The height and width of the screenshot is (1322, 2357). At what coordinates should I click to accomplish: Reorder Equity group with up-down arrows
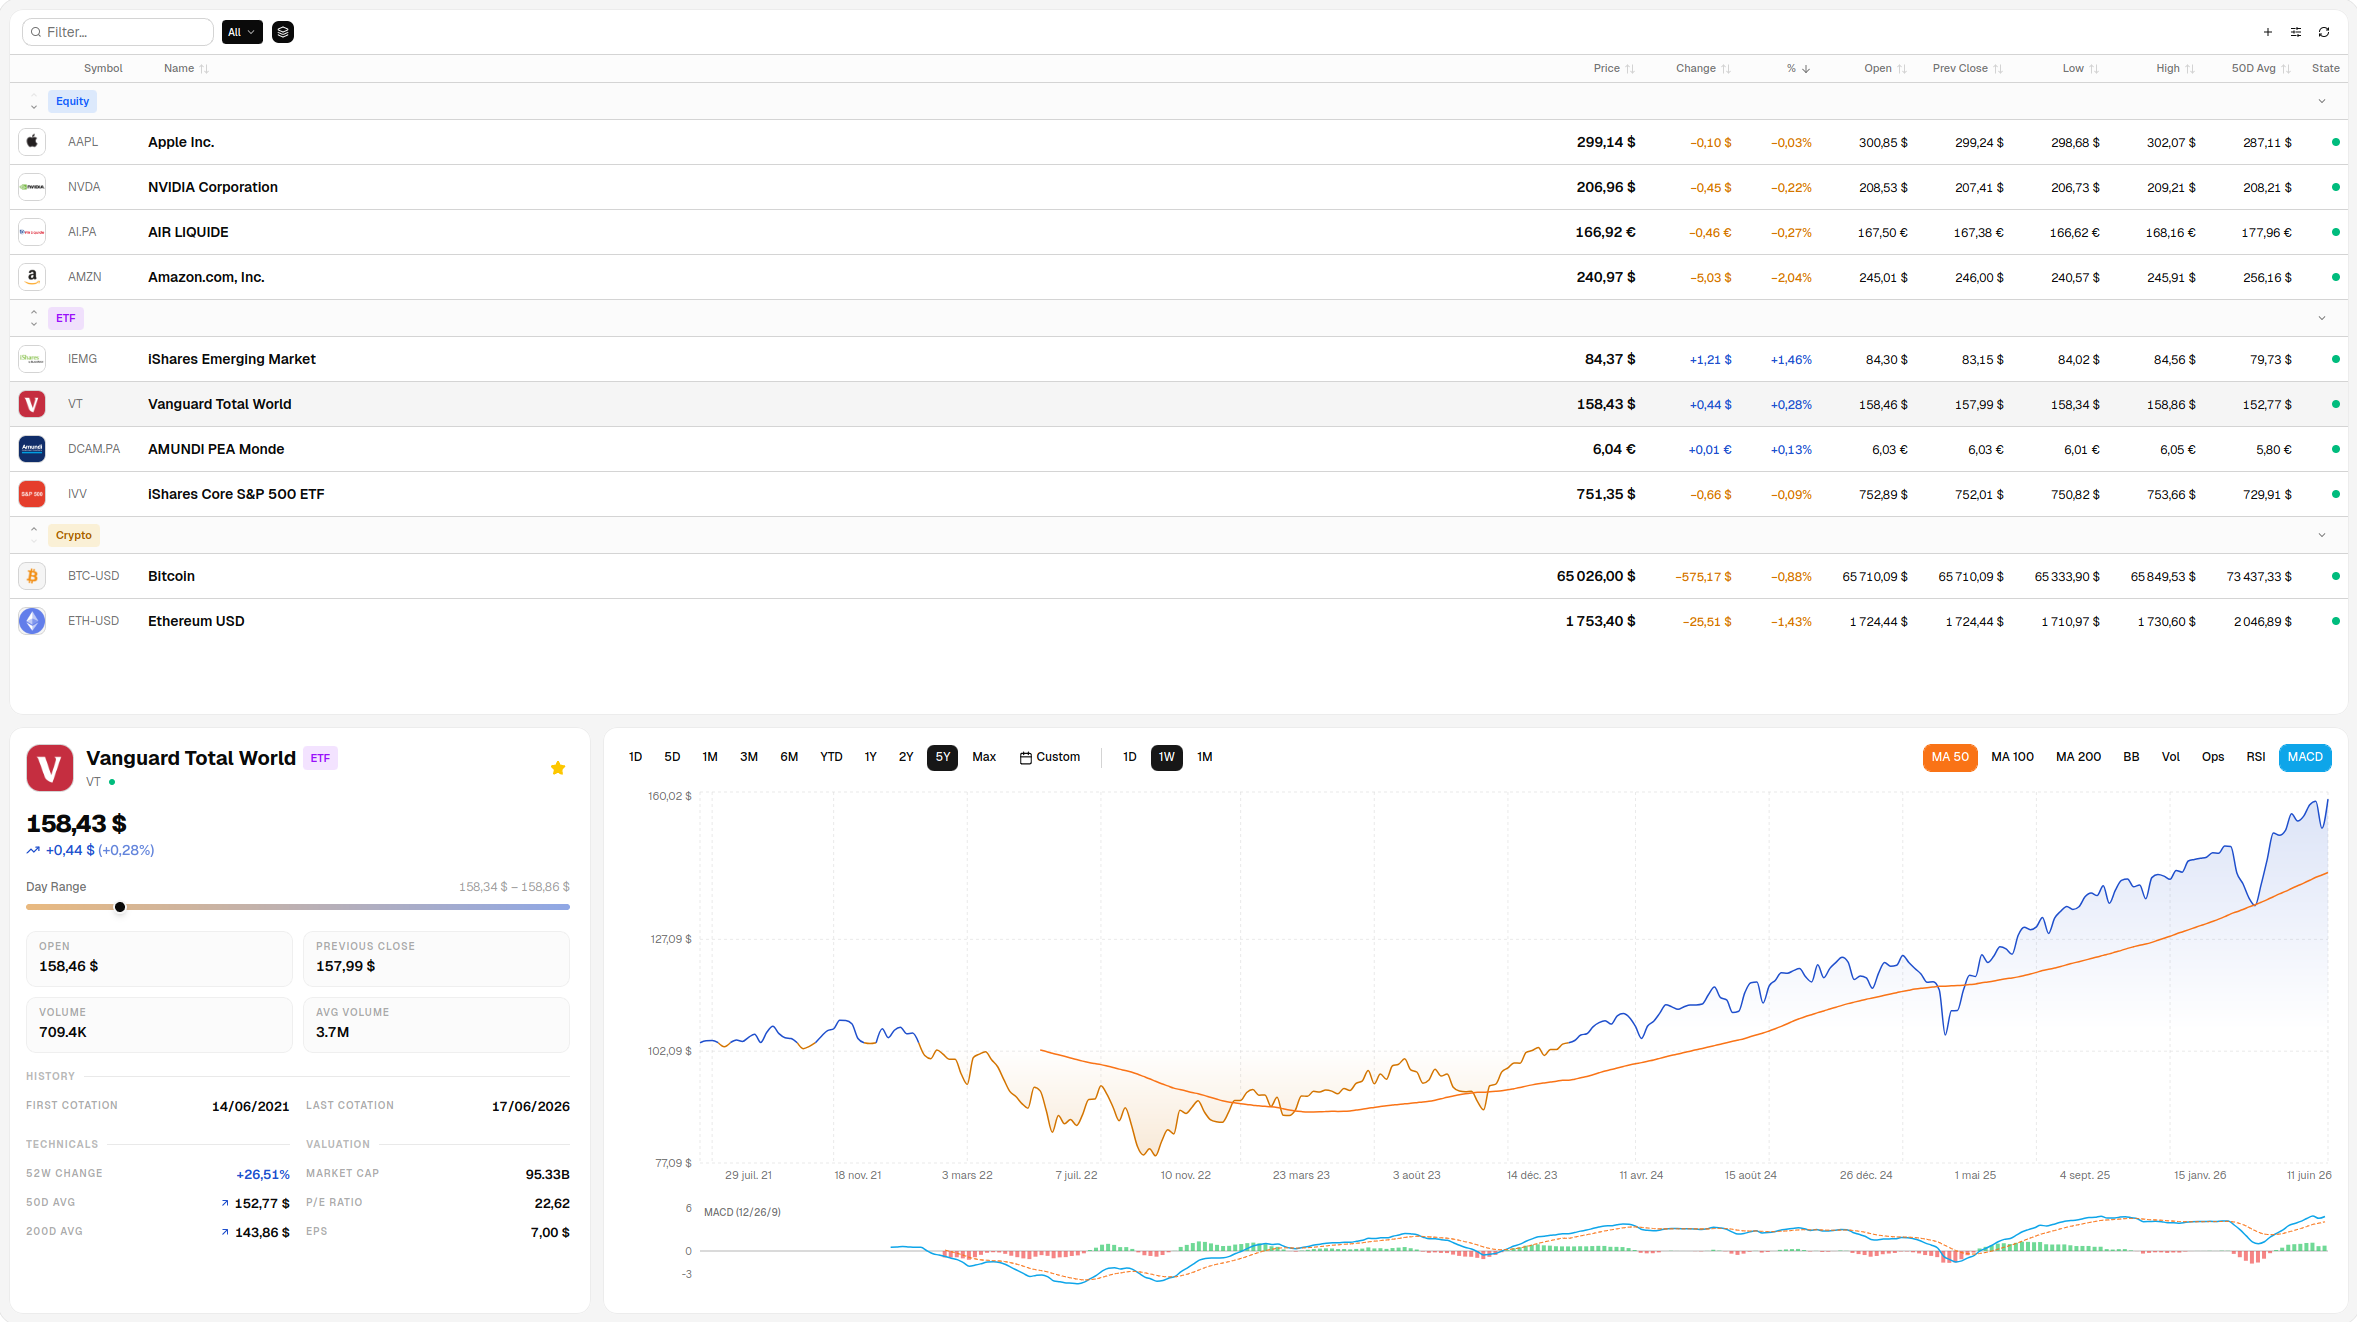click(34, 101)
